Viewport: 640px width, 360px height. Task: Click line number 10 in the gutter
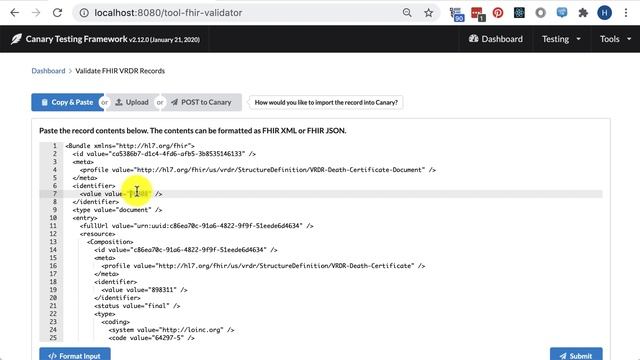pos(53,218)
